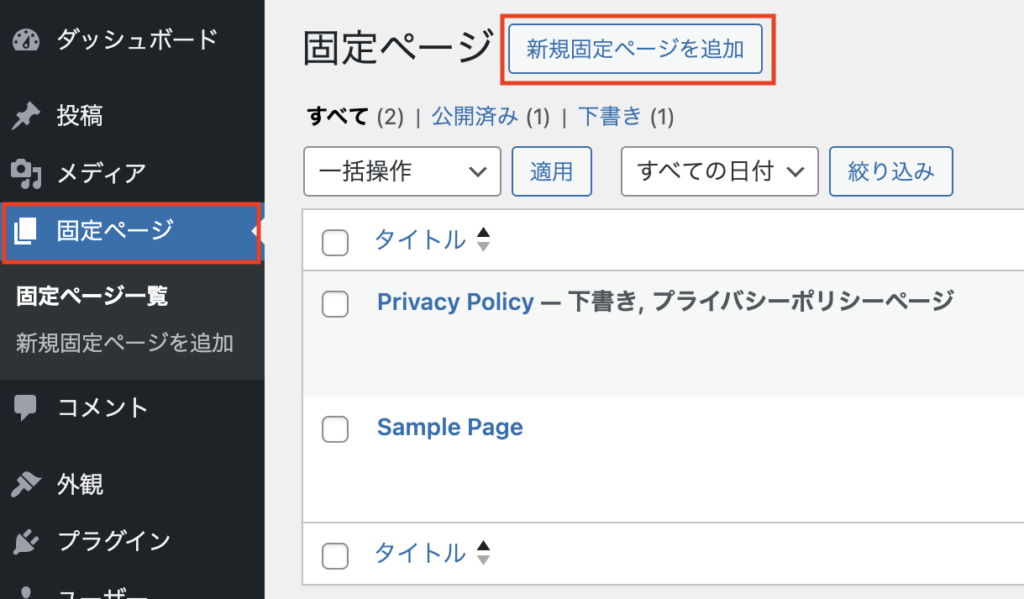Click the コメント speech bubble icon
The height and width of the screenshot is (599, 1024).
click(26, 408)
